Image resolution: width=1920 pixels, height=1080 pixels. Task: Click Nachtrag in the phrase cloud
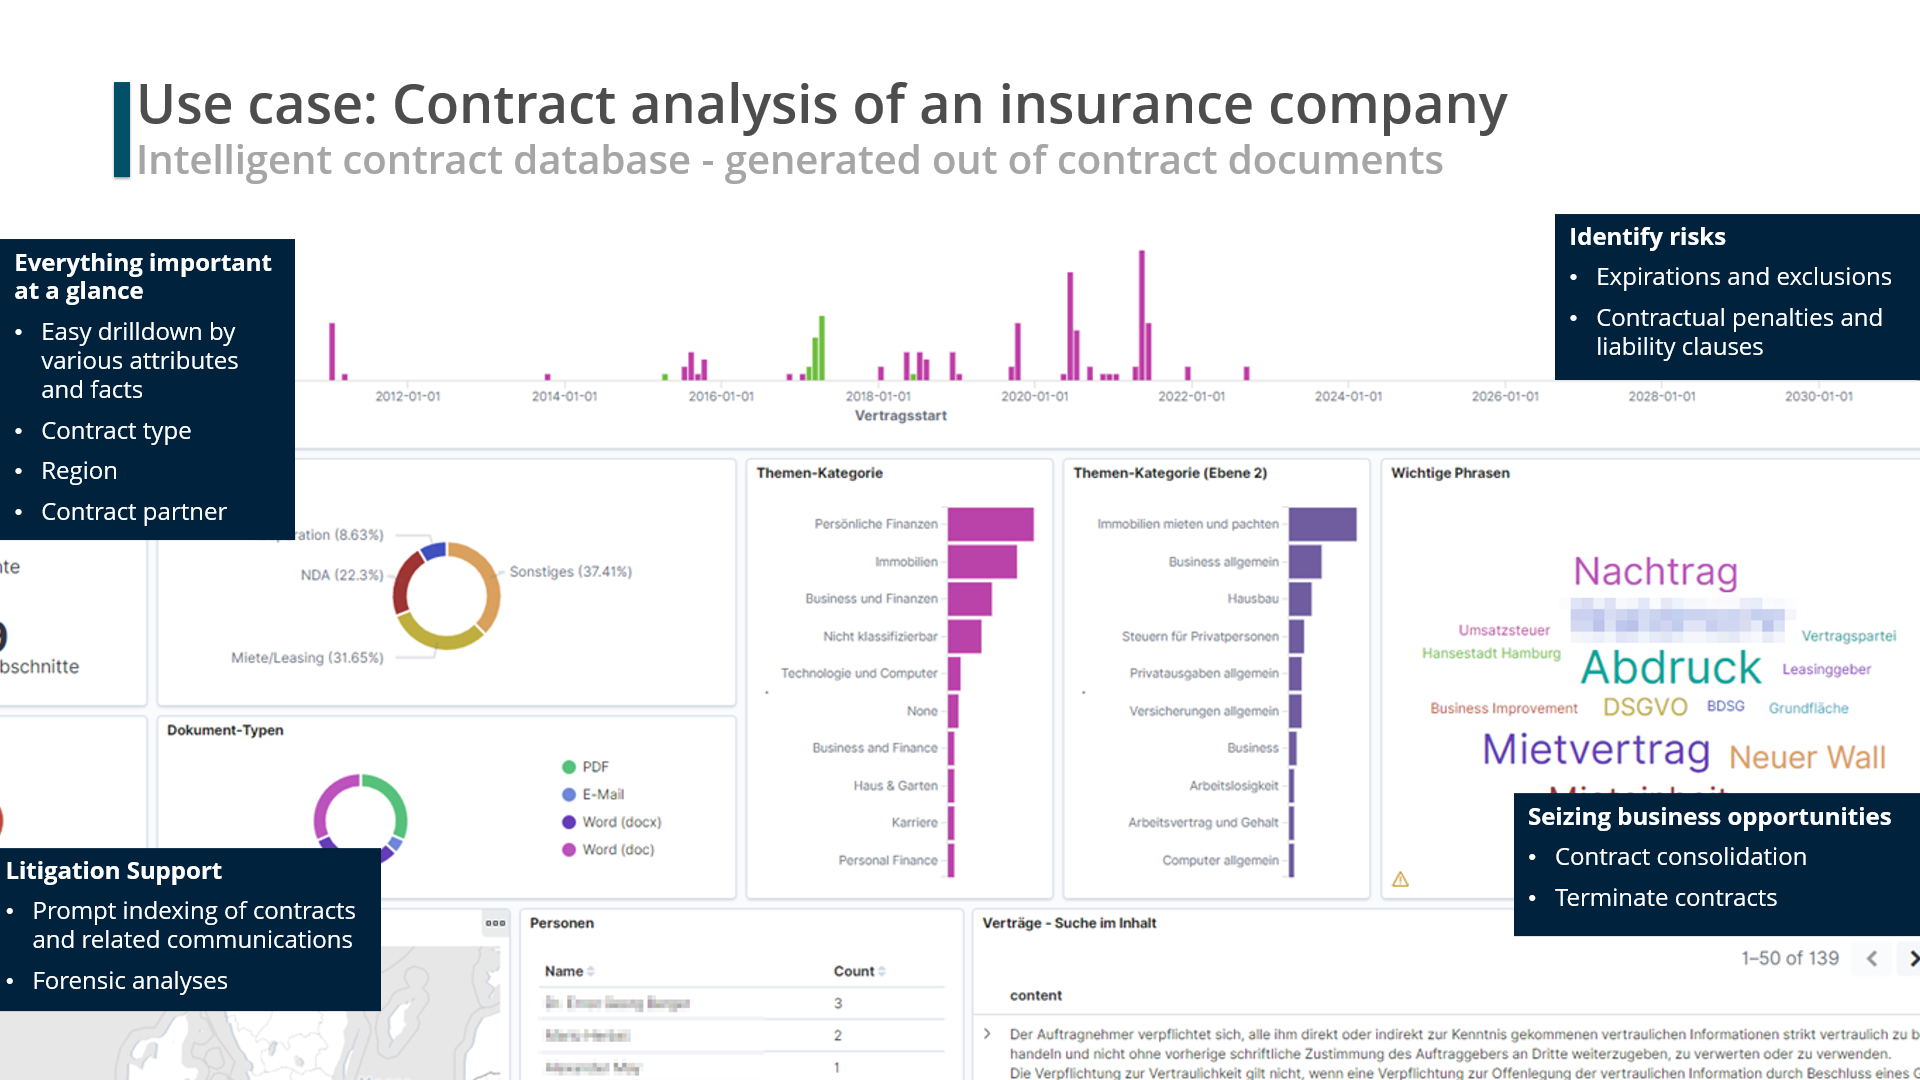coord(1655,572)
